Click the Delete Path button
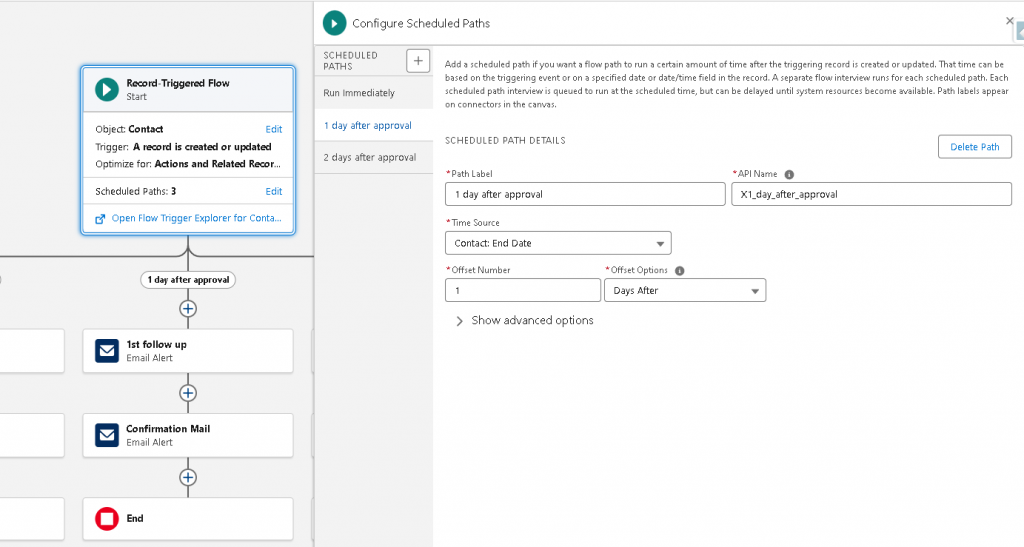 [x=974, y=147]
